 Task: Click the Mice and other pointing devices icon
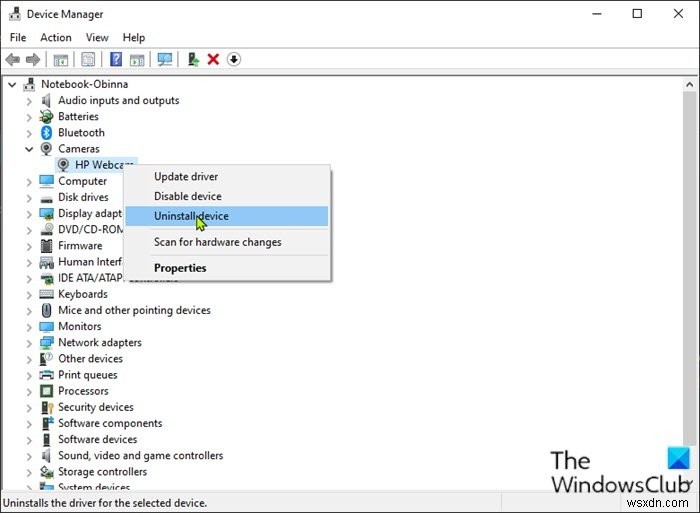coord(46,310)
